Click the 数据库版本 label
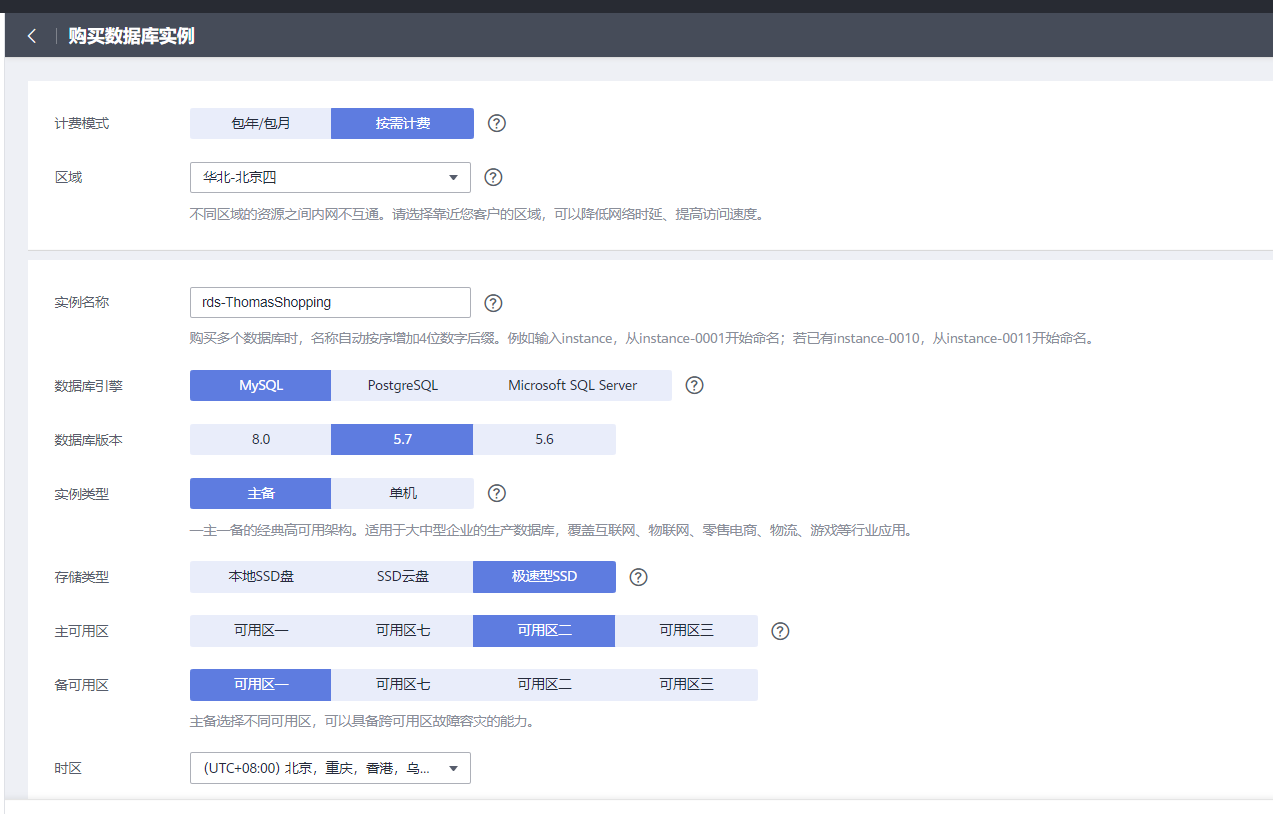1273x814 pixels. point(89,440)
